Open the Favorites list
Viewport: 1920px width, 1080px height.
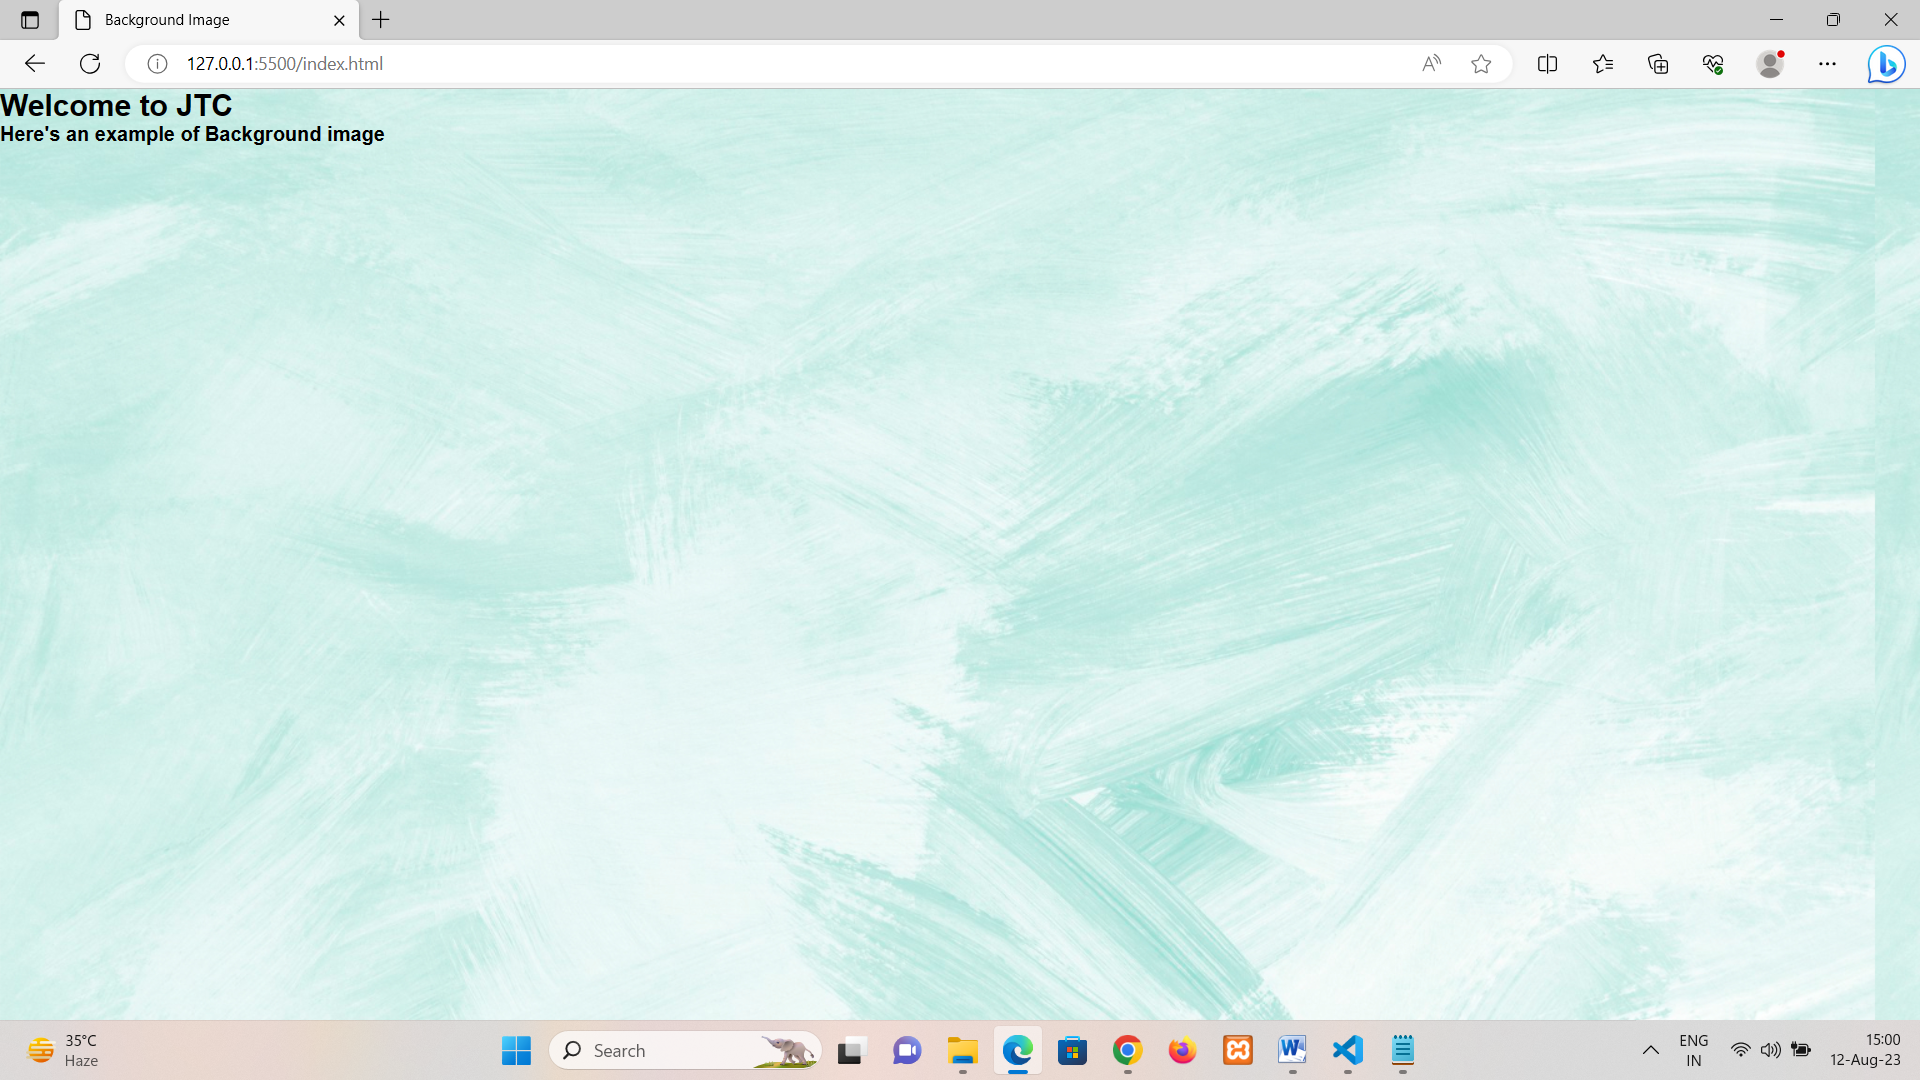pos(1603,64)
